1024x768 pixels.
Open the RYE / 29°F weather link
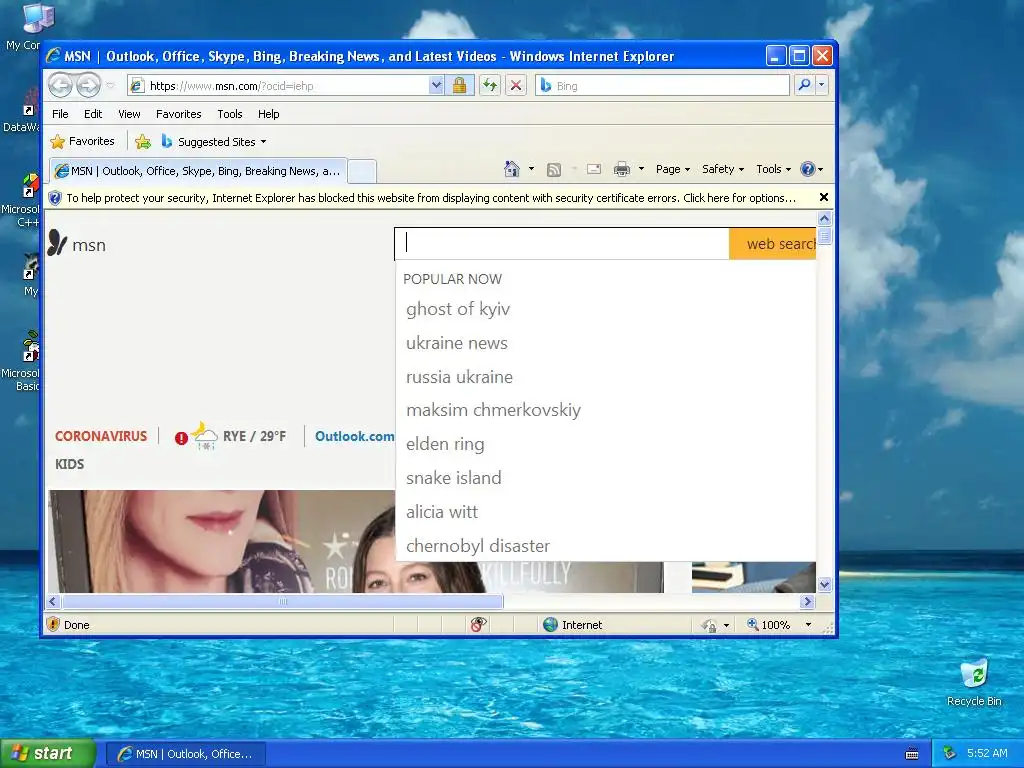pos(254,436)
